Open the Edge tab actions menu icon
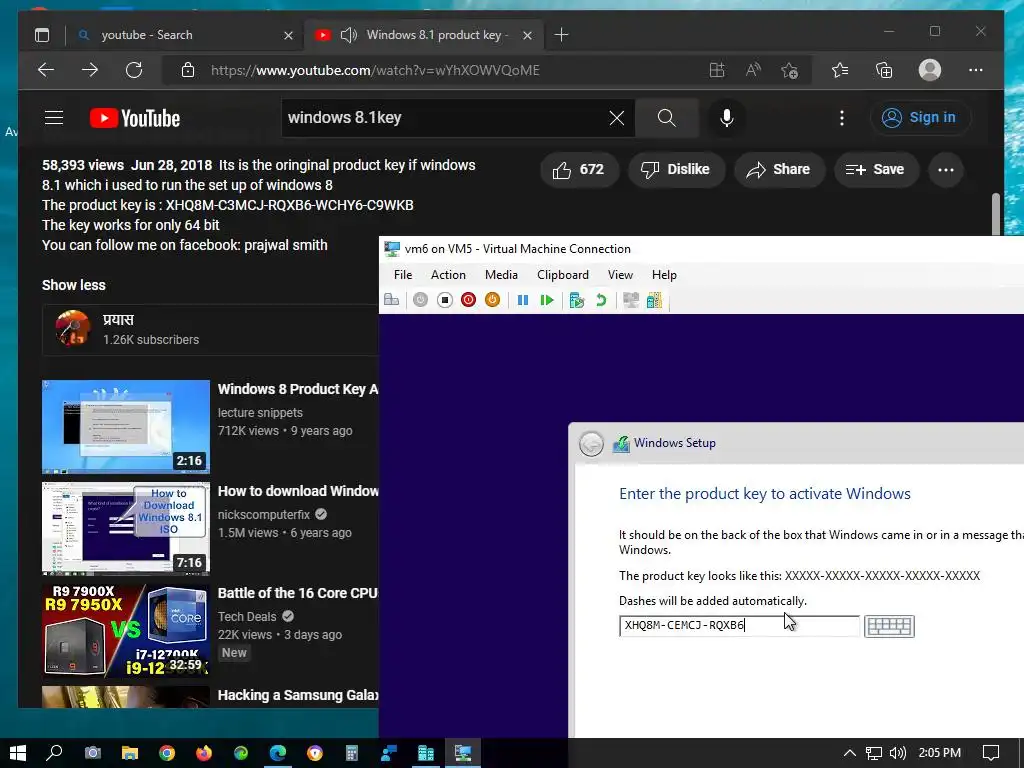The width and height of the screenshot is (1024, 768). click(42, 35)
